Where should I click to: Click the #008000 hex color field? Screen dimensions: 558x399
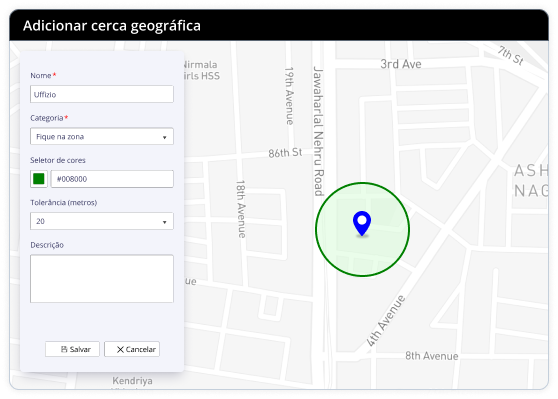pyautogui.click(x=112, y=179)
